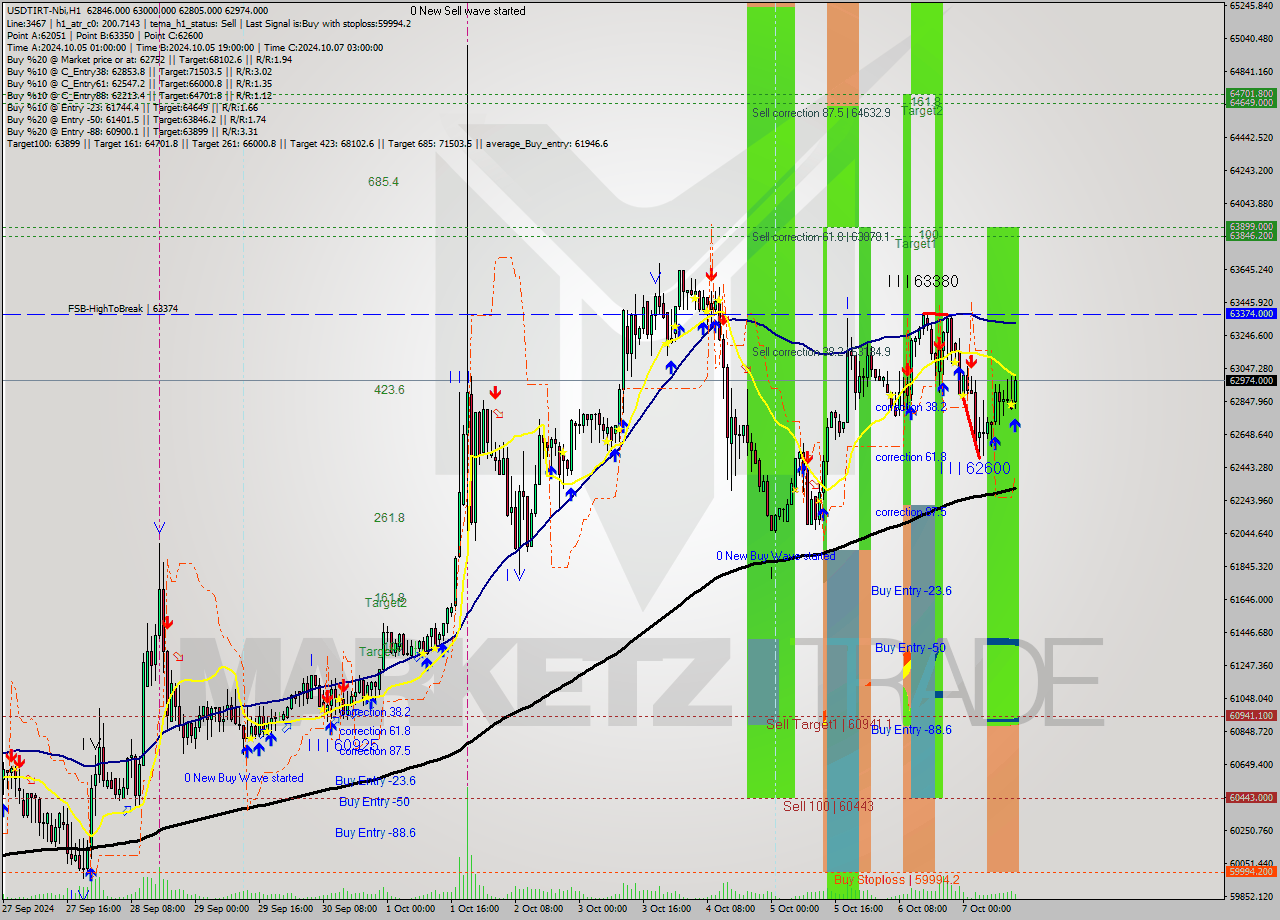Click the green 64649.000 price tag

pos(1251,102)
